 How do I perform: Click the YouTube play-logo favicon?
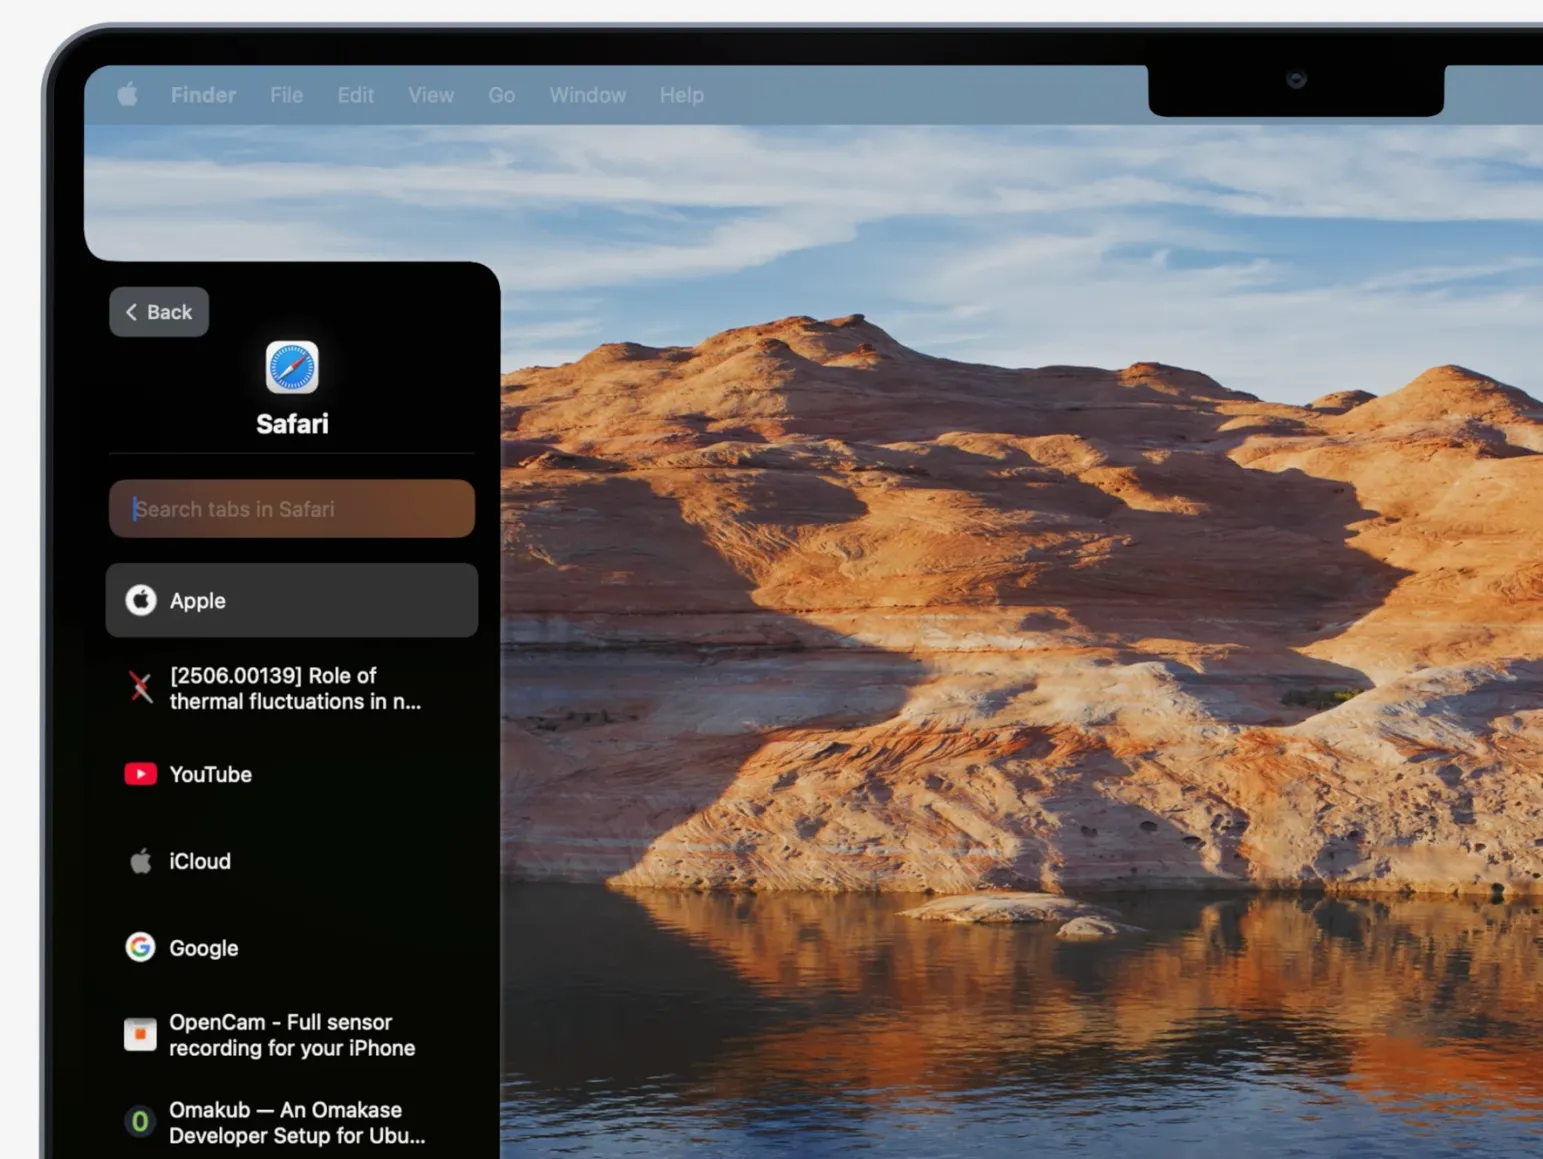pyautogui.click(x=140, y=774)
